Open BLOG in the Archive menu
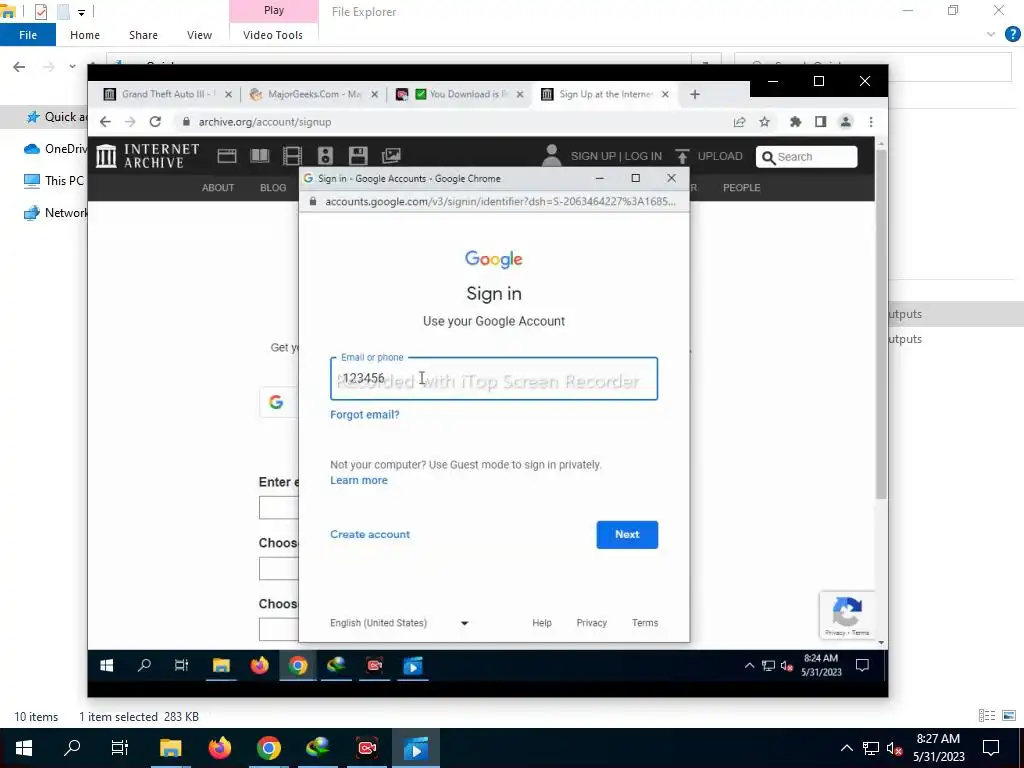 tap(273, 187)
